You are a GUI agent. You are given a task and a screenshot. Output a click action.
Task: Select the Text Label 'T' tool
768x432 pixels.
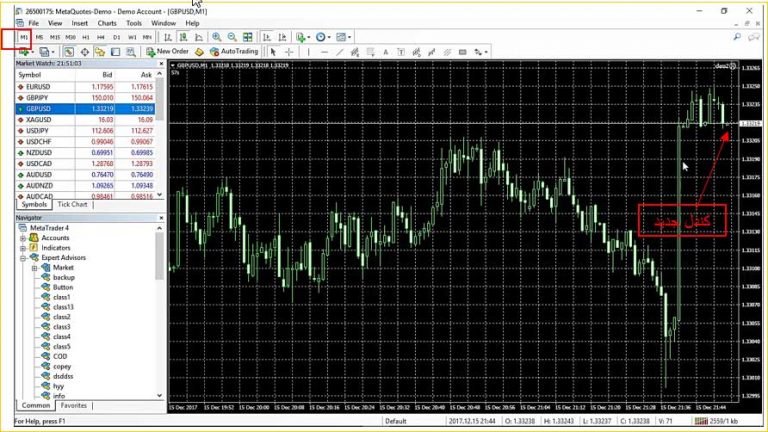click(x=401, y=52)
